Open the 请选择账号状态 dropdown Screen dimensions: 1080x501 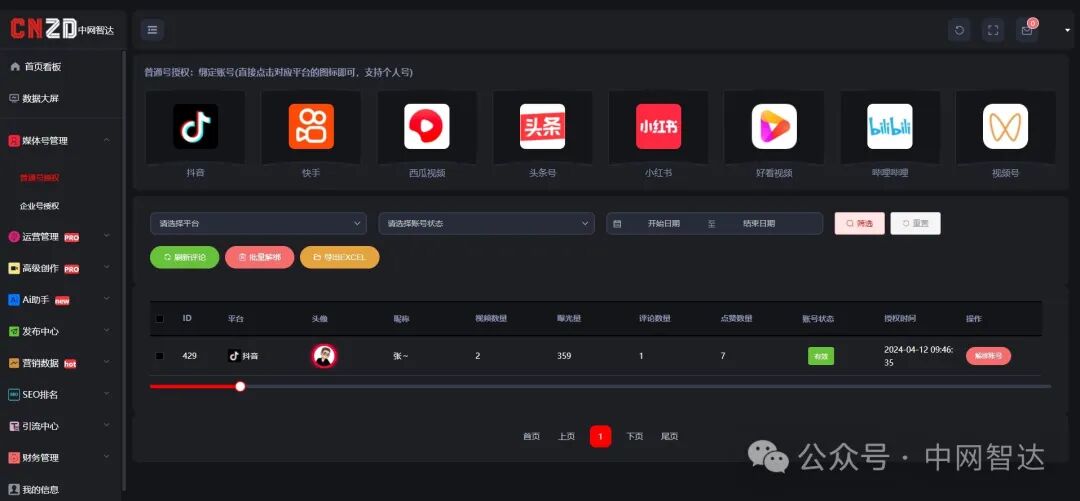(486, 223)
